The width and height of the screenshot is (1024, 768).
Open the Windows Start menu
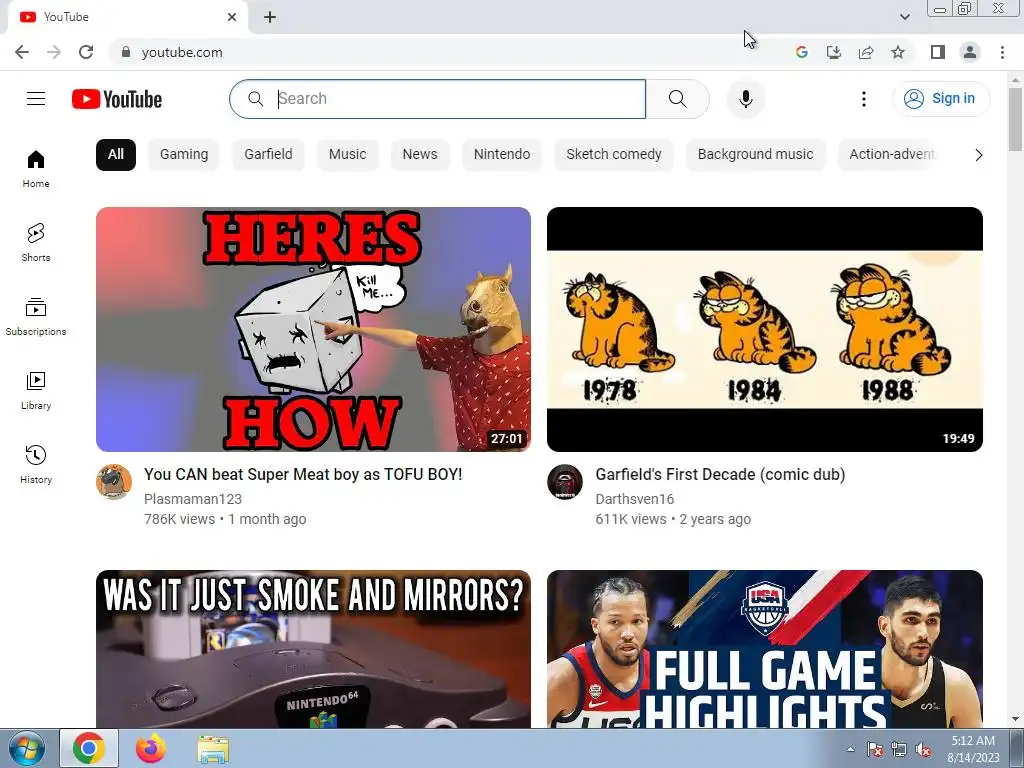(x=26, y=749)
